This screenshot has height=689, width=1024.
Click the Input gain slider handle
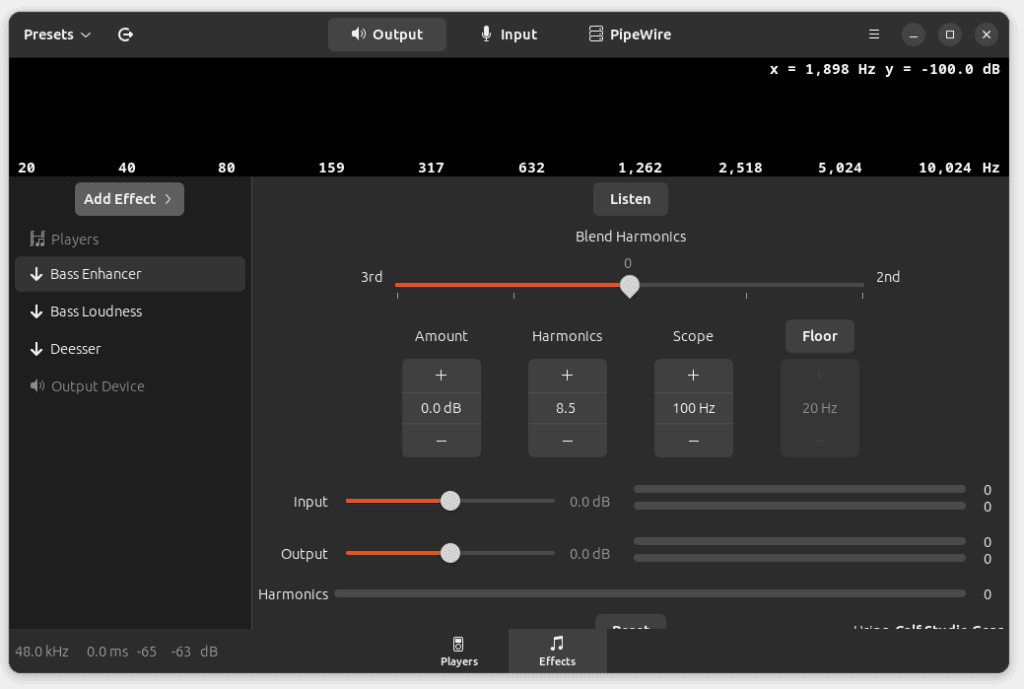coord(450,502)
